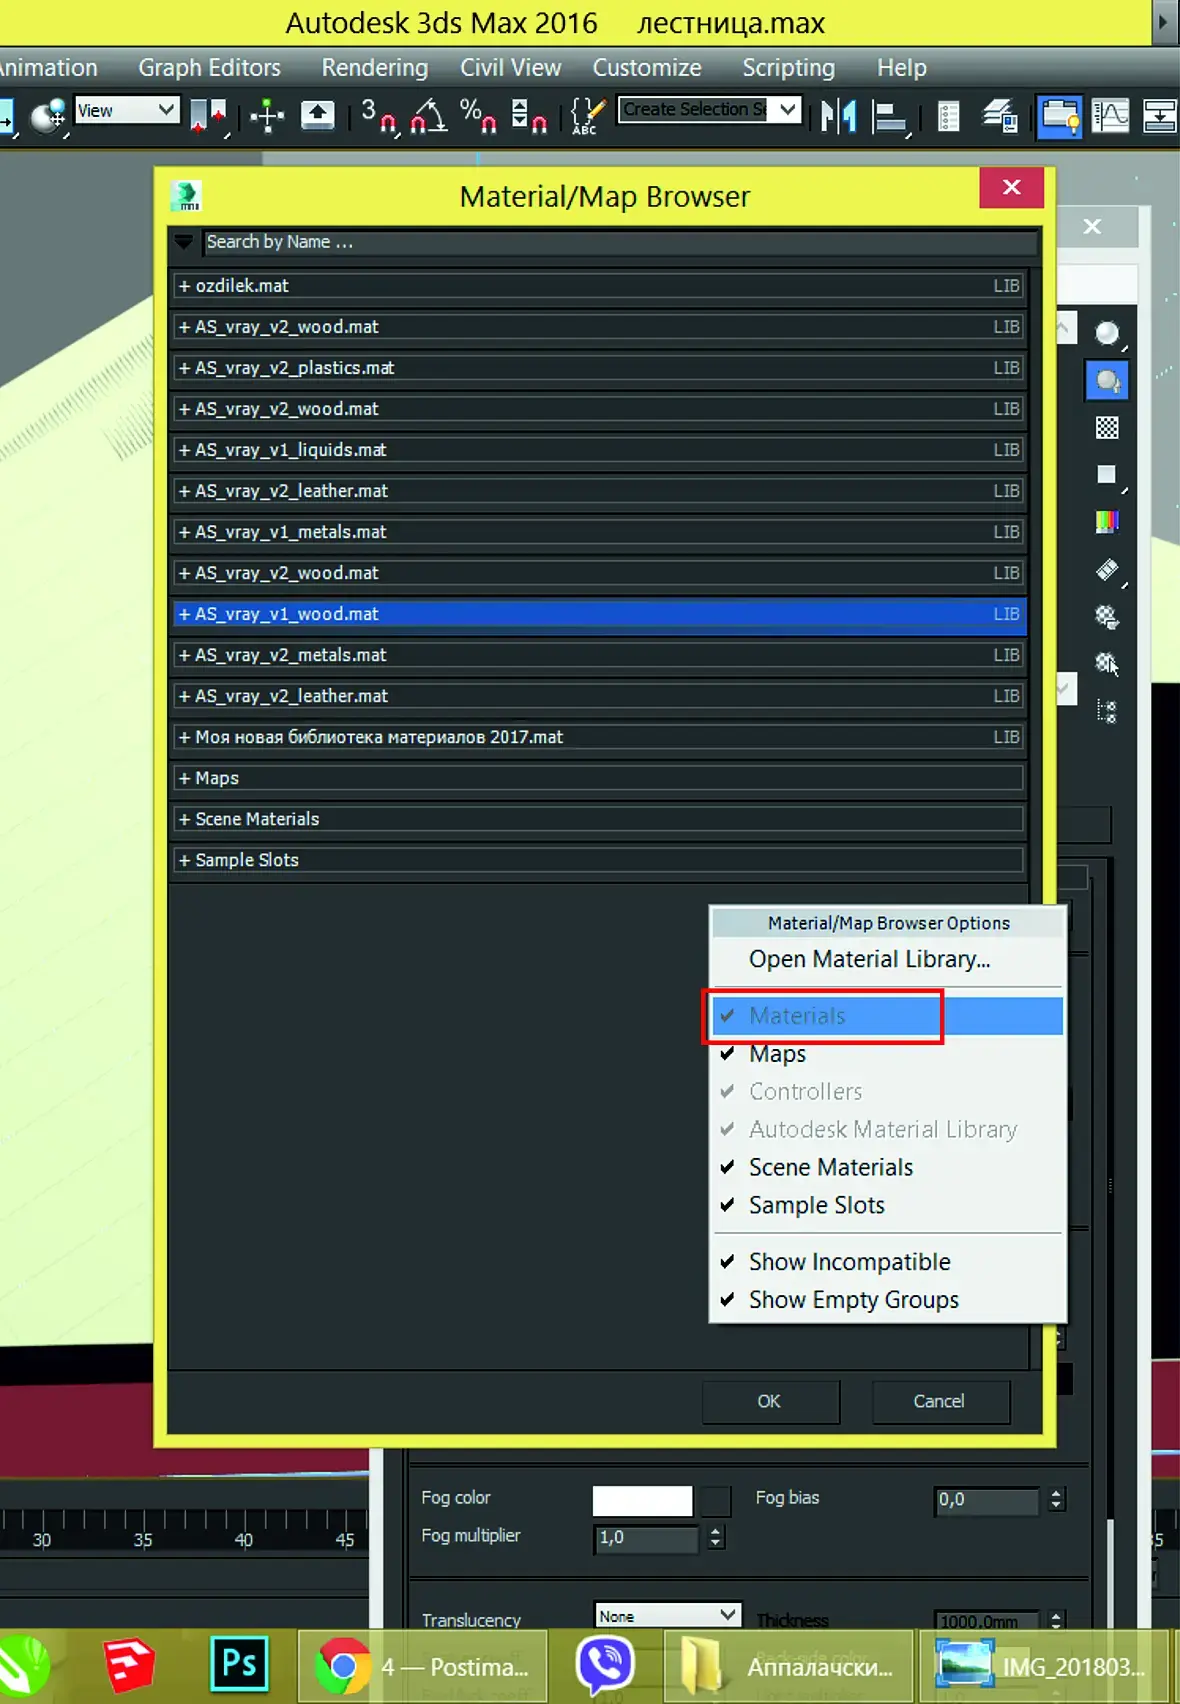Open the Customize menu
The image size is (1180, 1704).
coord(647,68)
